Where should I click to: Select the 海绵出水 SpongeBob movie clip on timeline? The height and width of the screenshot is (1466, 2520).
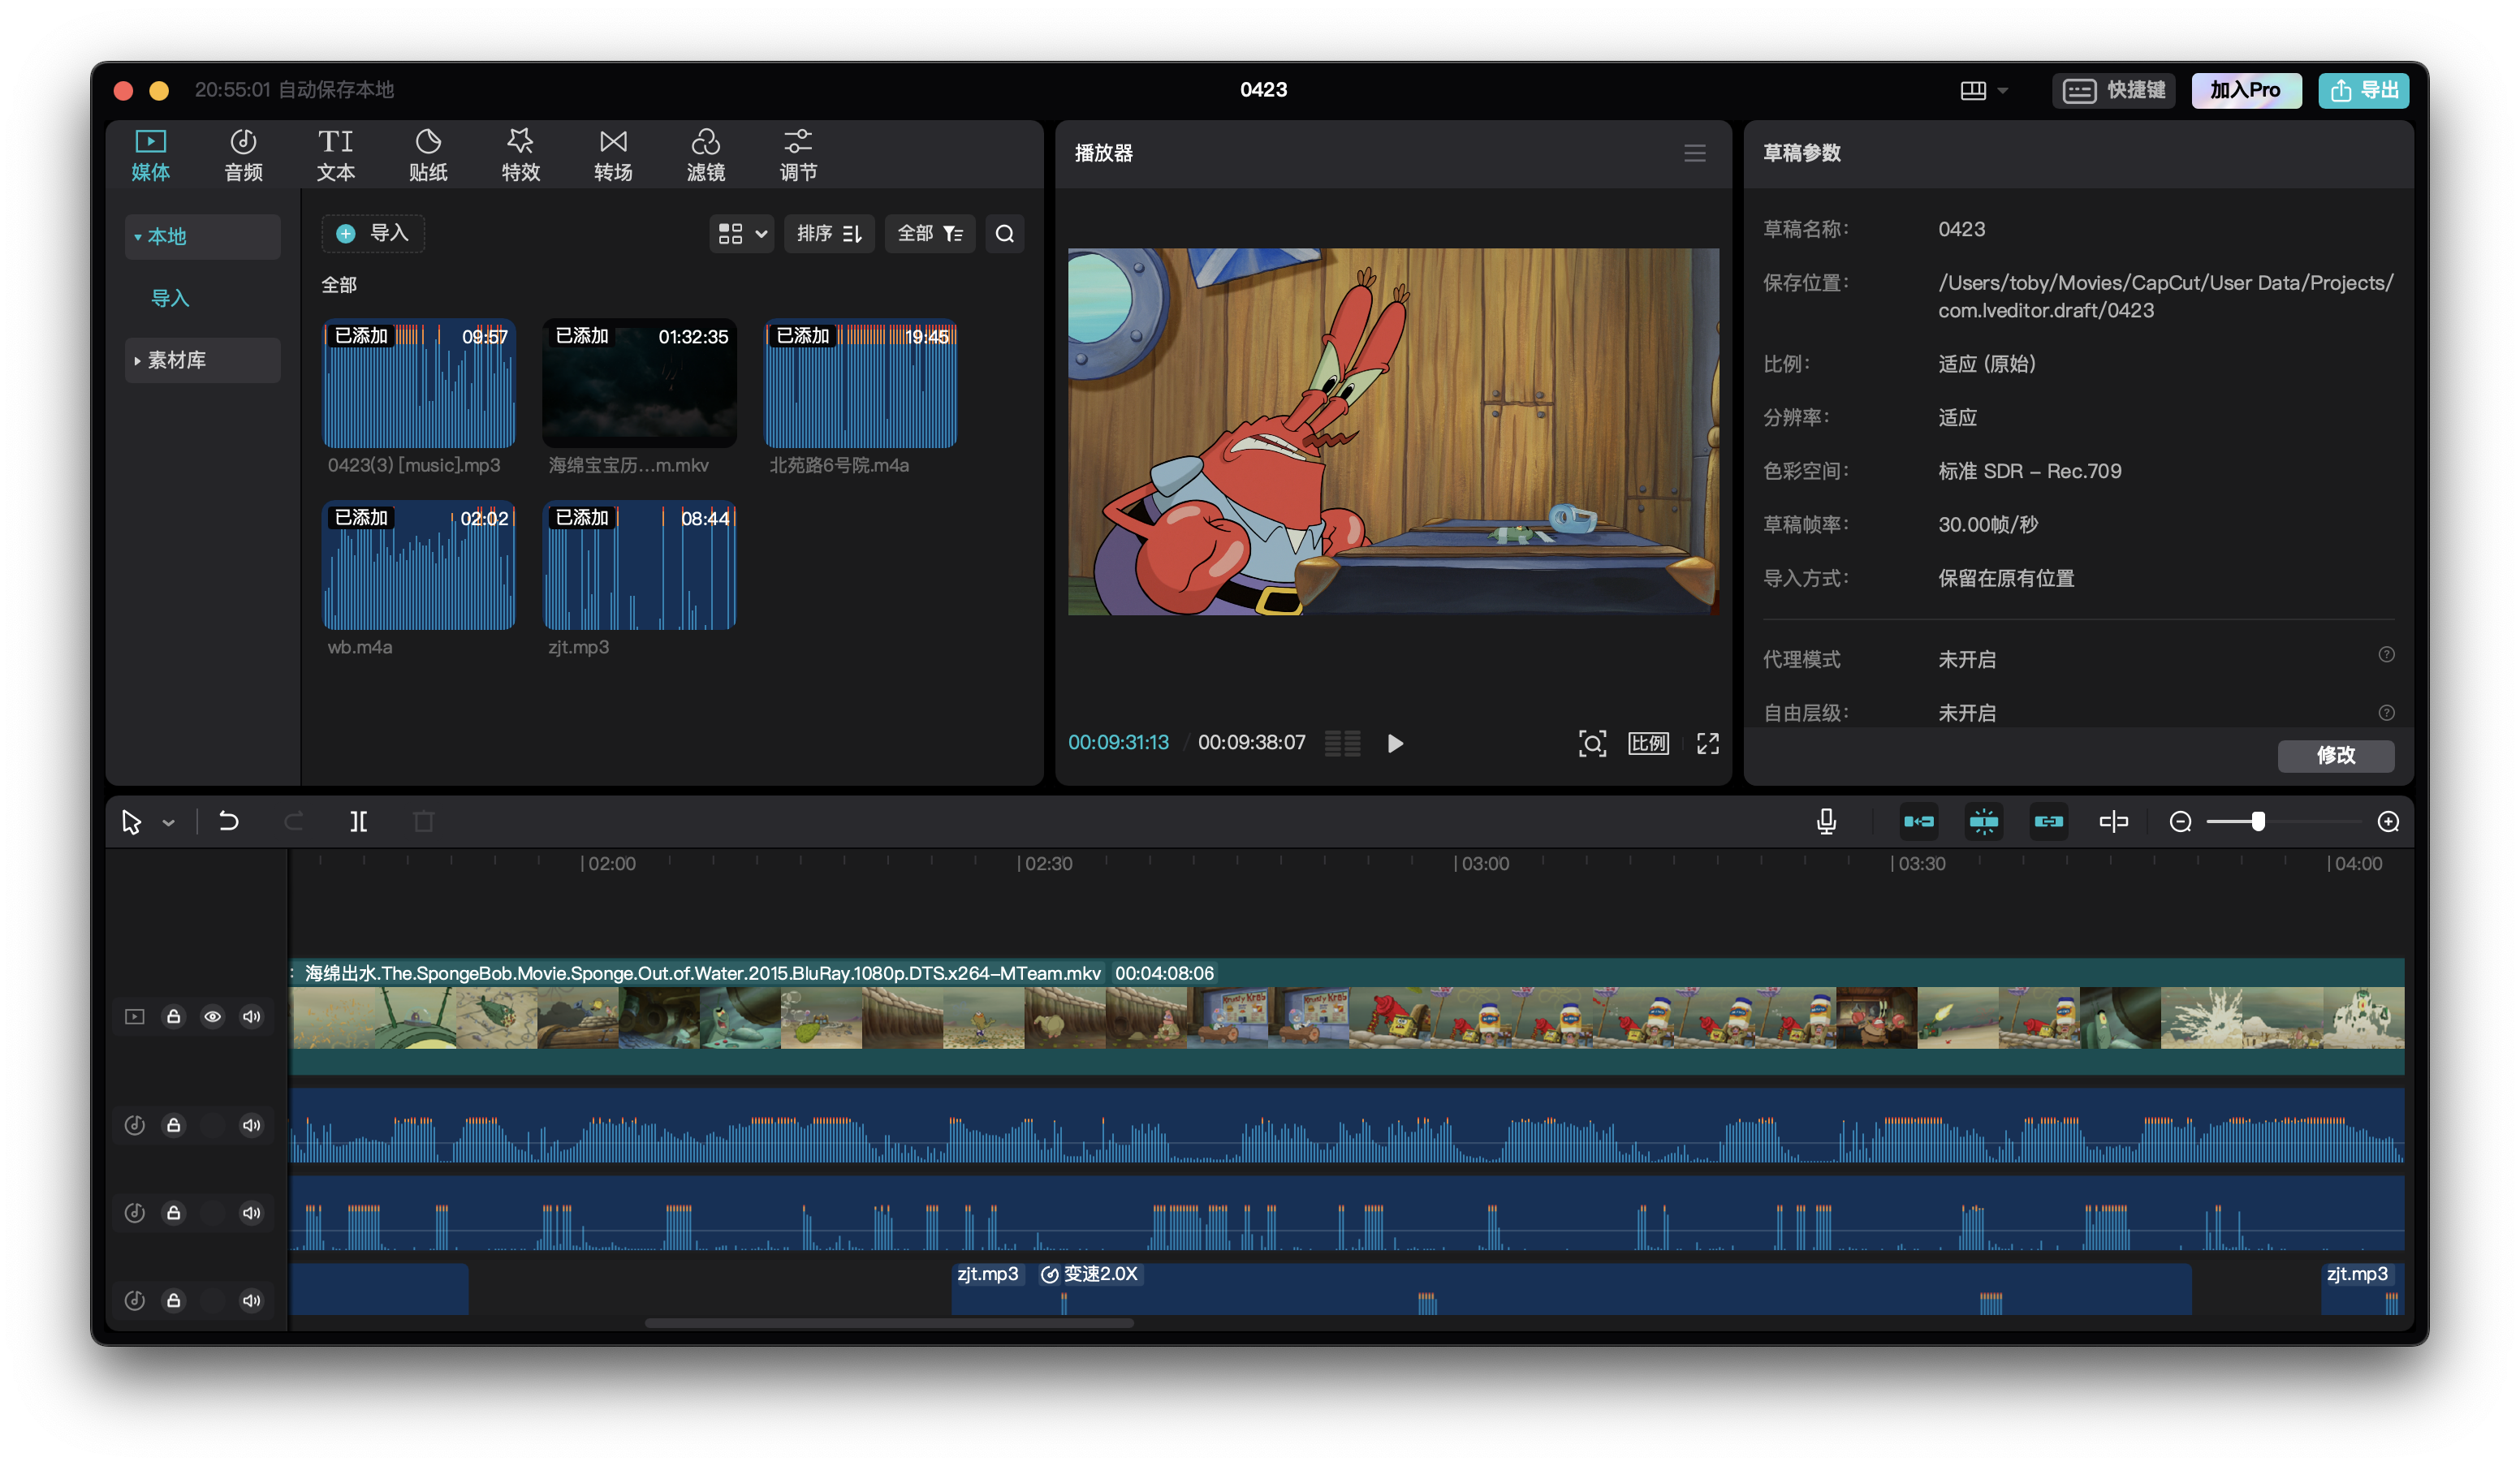(1346, 1017)
